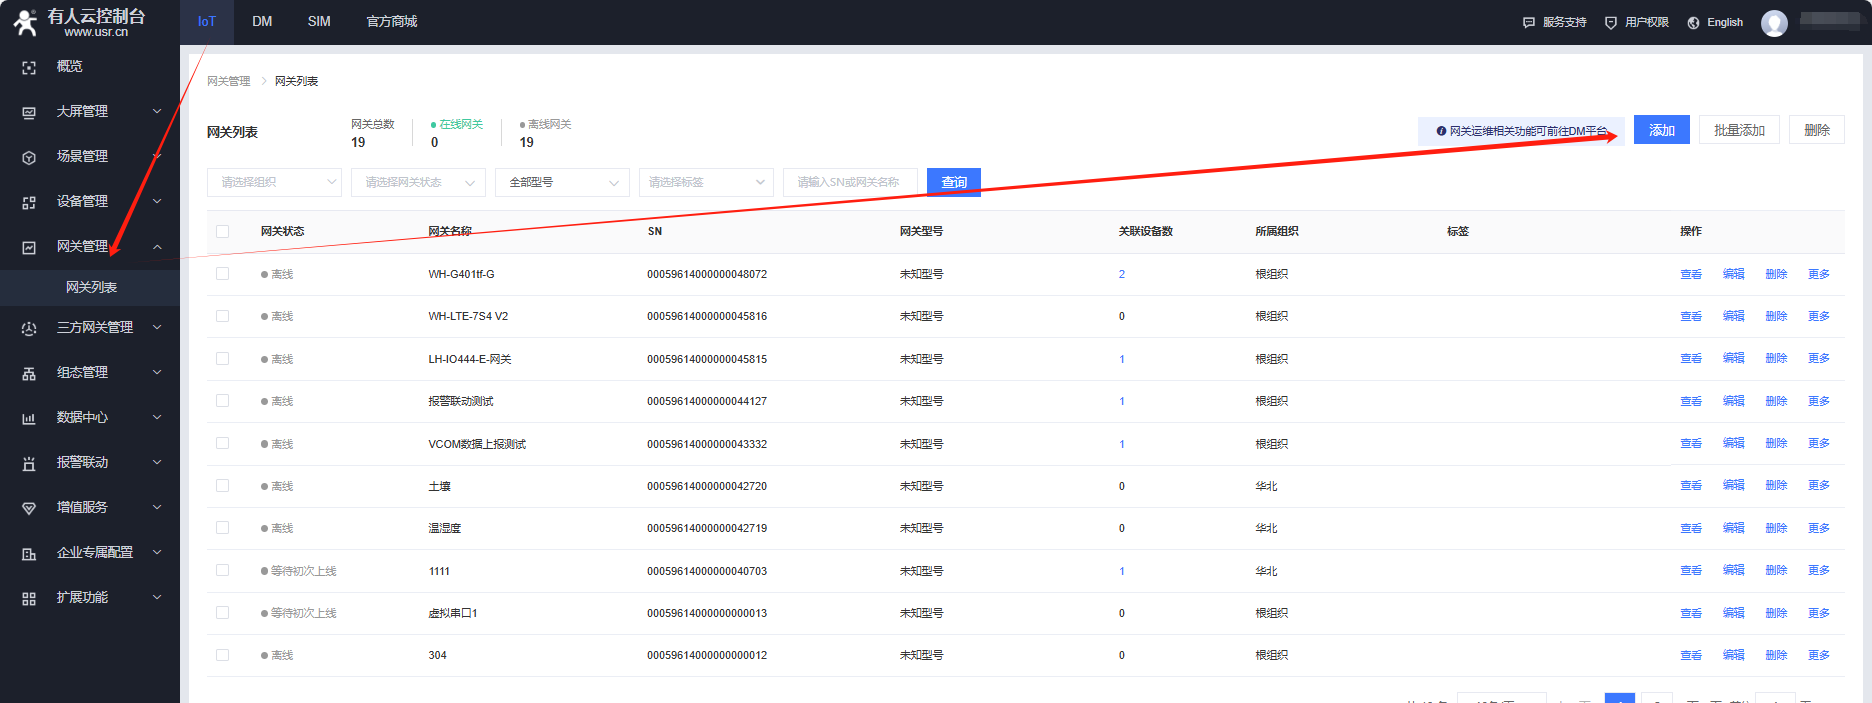1872x703 pixels.
Task: Open the 官方商城 top menu
Action: click(391, 22)
